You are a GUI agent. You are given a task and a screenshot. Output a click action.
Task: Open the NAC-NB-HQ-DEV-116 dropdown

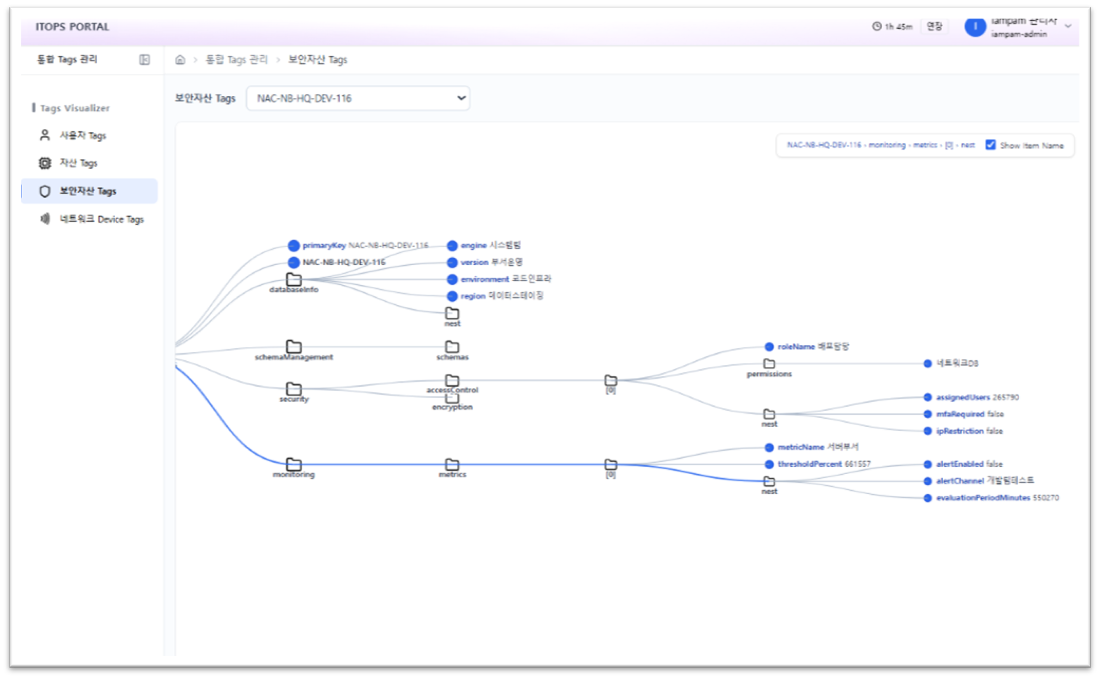point(358,98)
